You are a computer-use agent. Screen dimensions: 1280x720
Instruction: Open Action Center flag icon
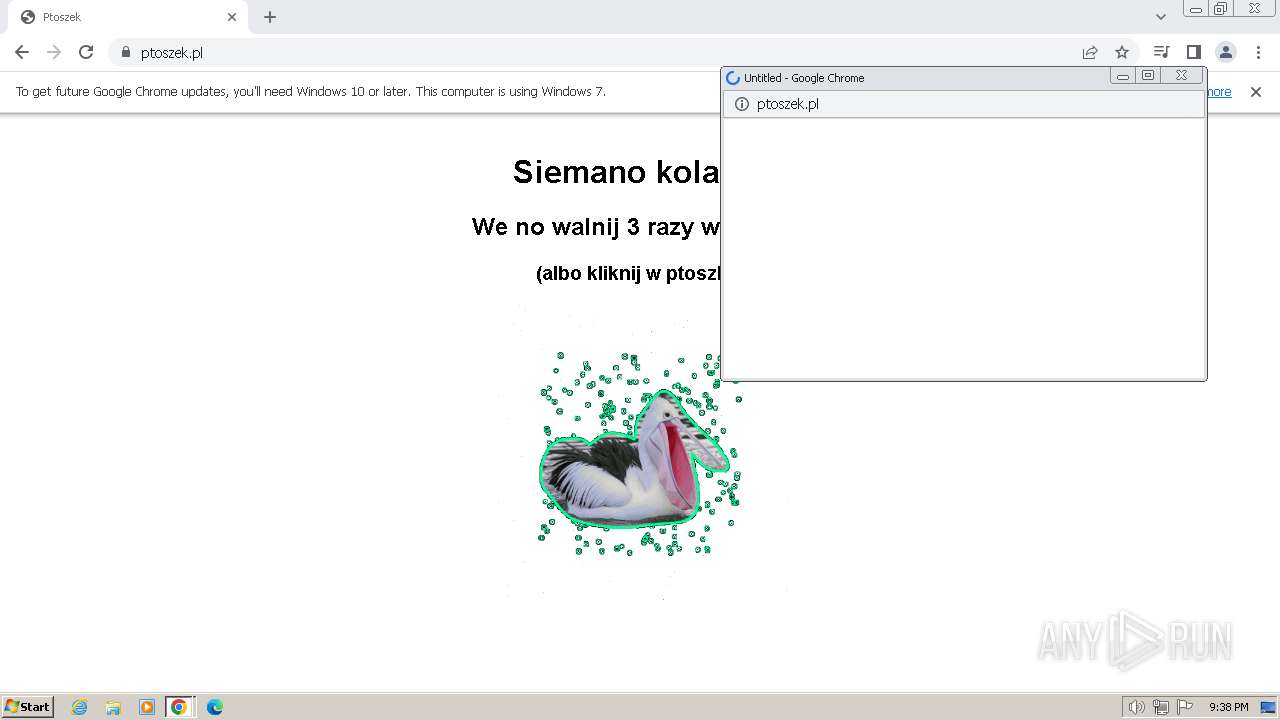pos(1185,707)
